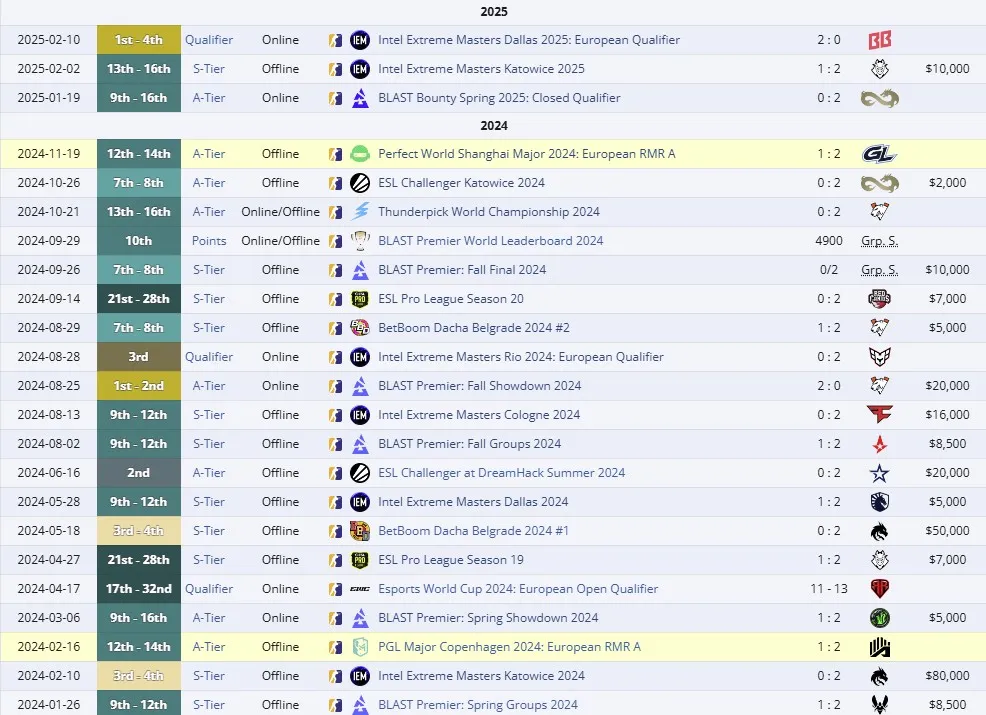Click the G2 opponent logo in Katowice 2025 row
The width and height of the screenshot is (986, 715).
click(x=880, y=69)
